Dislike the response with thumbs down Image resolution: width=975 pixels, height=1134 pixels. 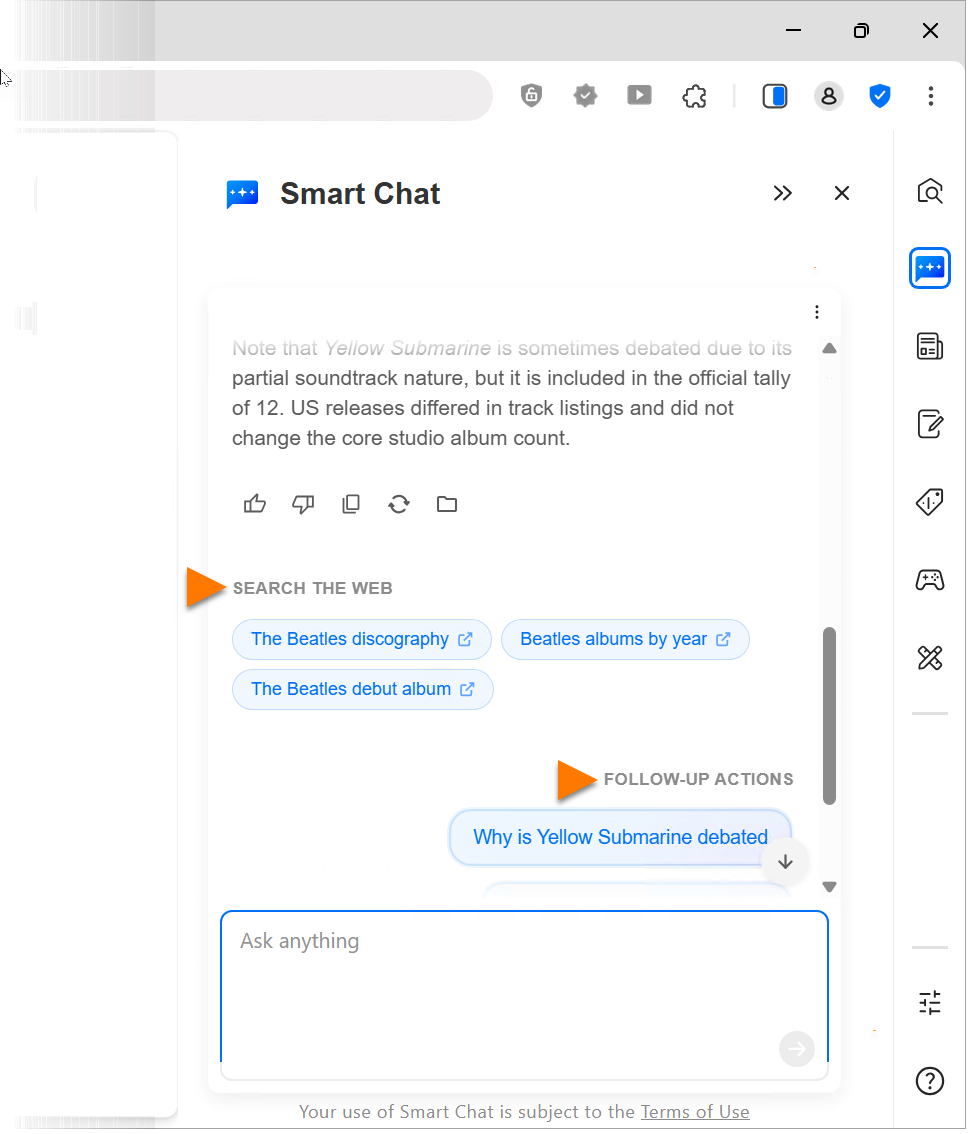(303, 504)
